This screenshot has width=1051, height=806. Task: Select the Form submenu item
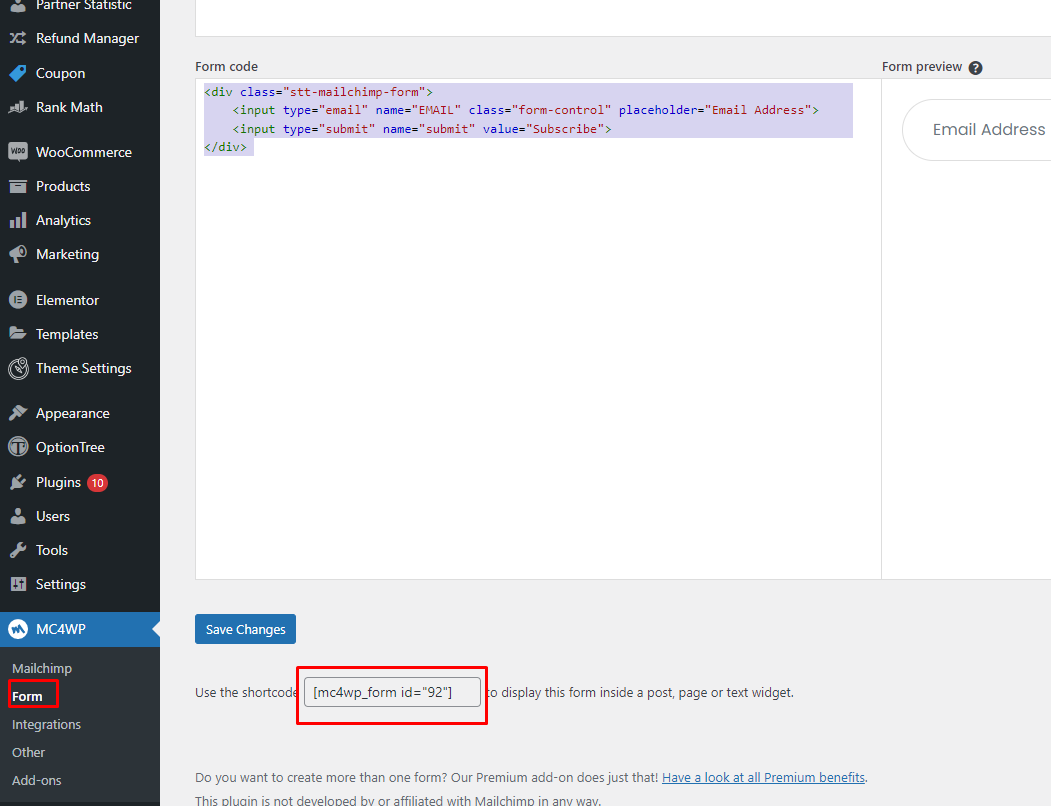pos(27,697)
